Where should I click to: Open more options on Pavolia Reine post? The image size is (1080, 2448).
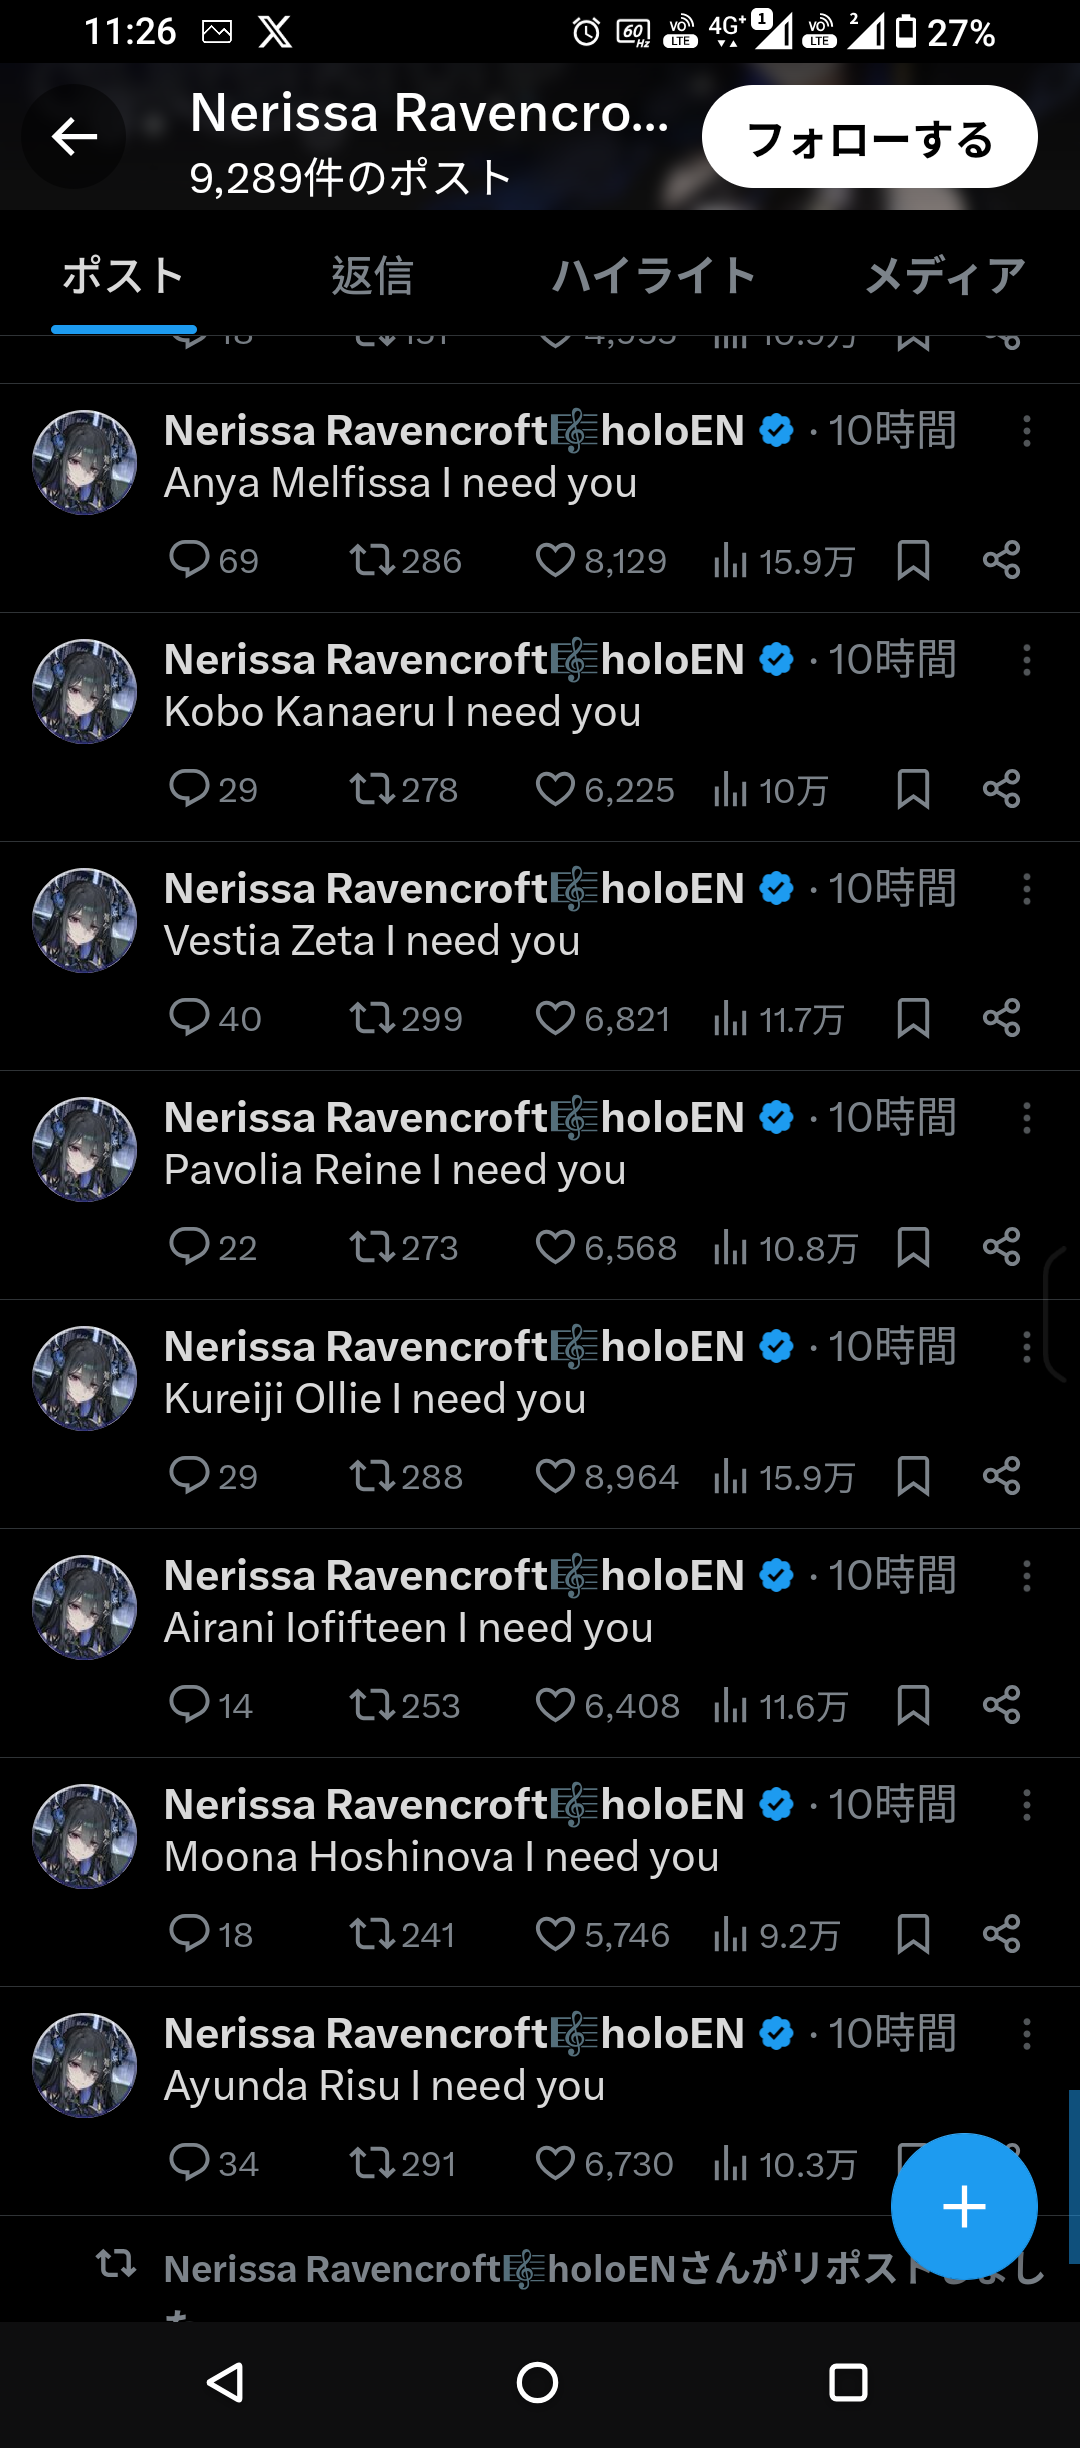coord(1026,1118)
